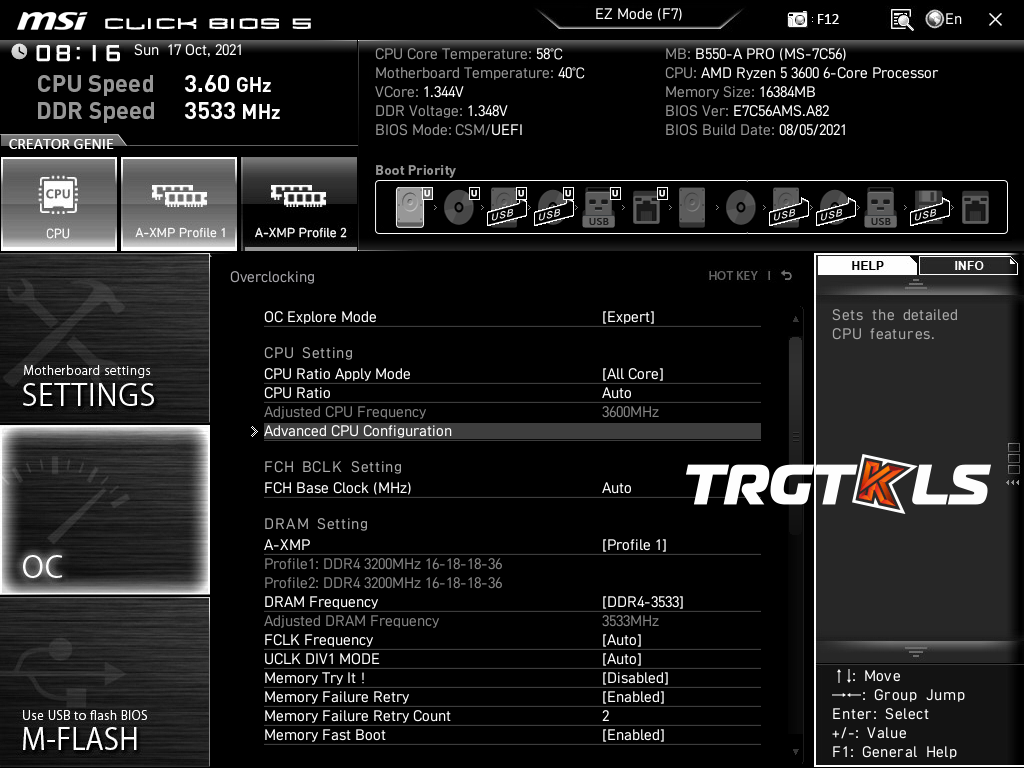
Task: Click the hot key back arrow icon
Action: (787, 276)
